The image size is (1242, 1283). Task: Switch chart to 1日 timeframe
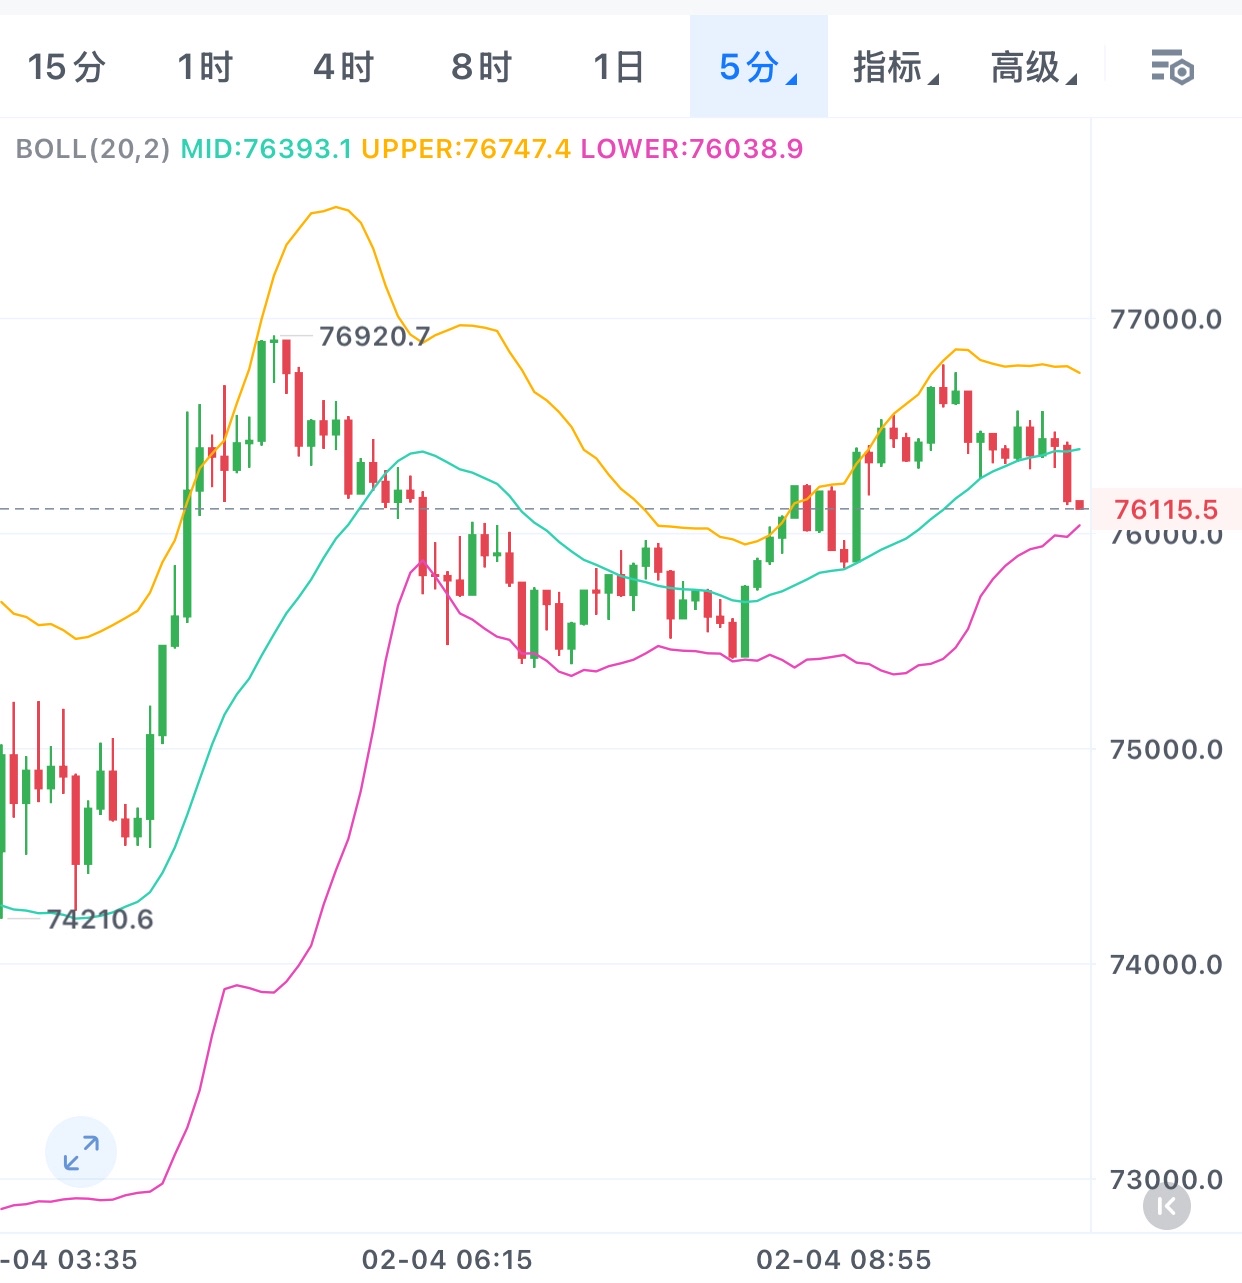[618, 68]
